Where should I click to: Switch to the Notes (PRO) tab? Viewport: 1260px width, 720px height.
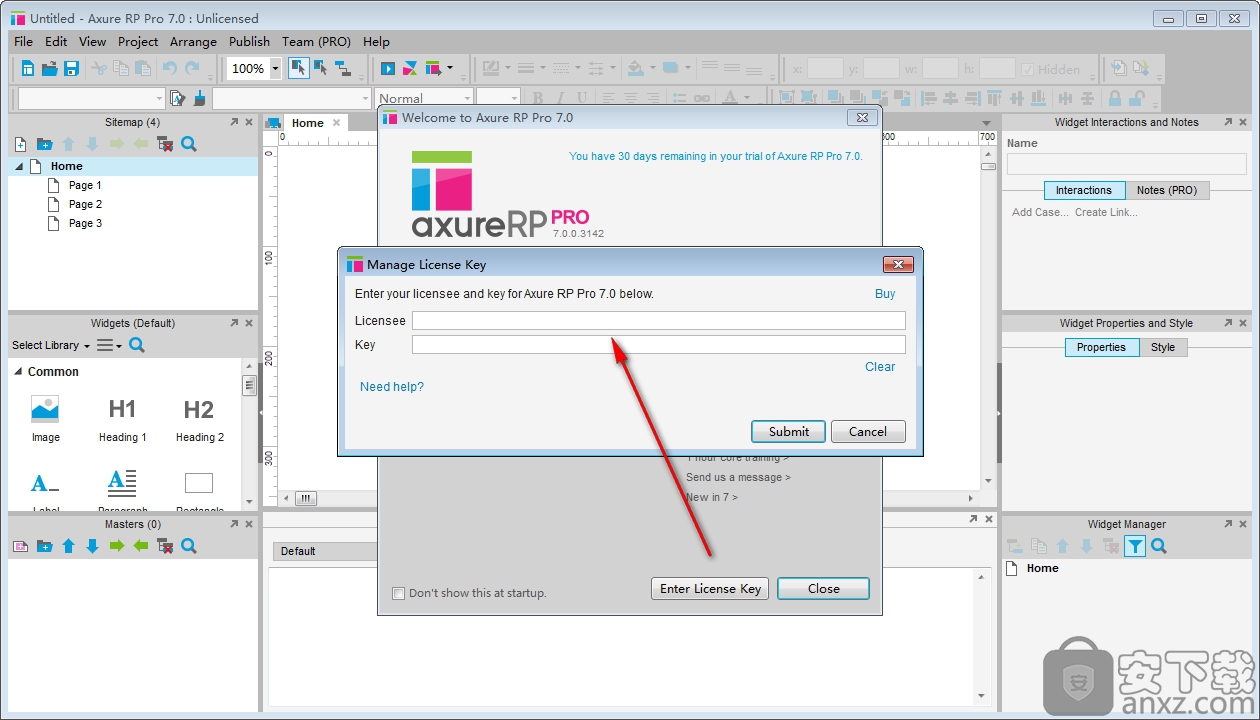coord(1167,190)
